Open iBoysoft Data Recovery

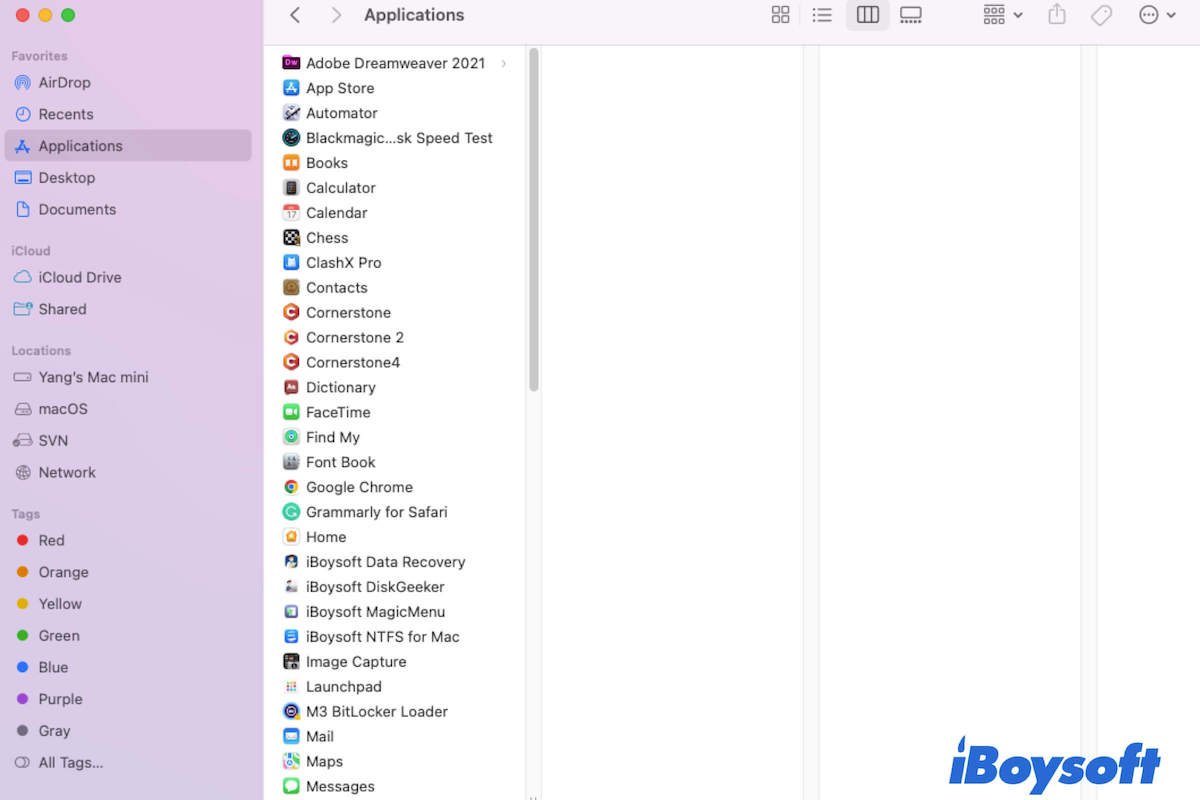(385, 562)
